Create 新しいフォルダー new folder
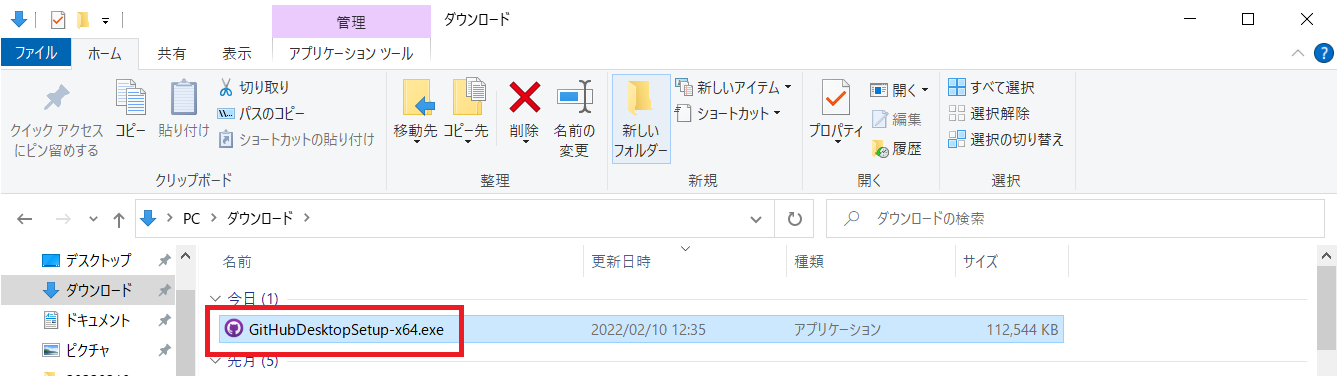Screen dimensions: 1338x376 (641, 119)
